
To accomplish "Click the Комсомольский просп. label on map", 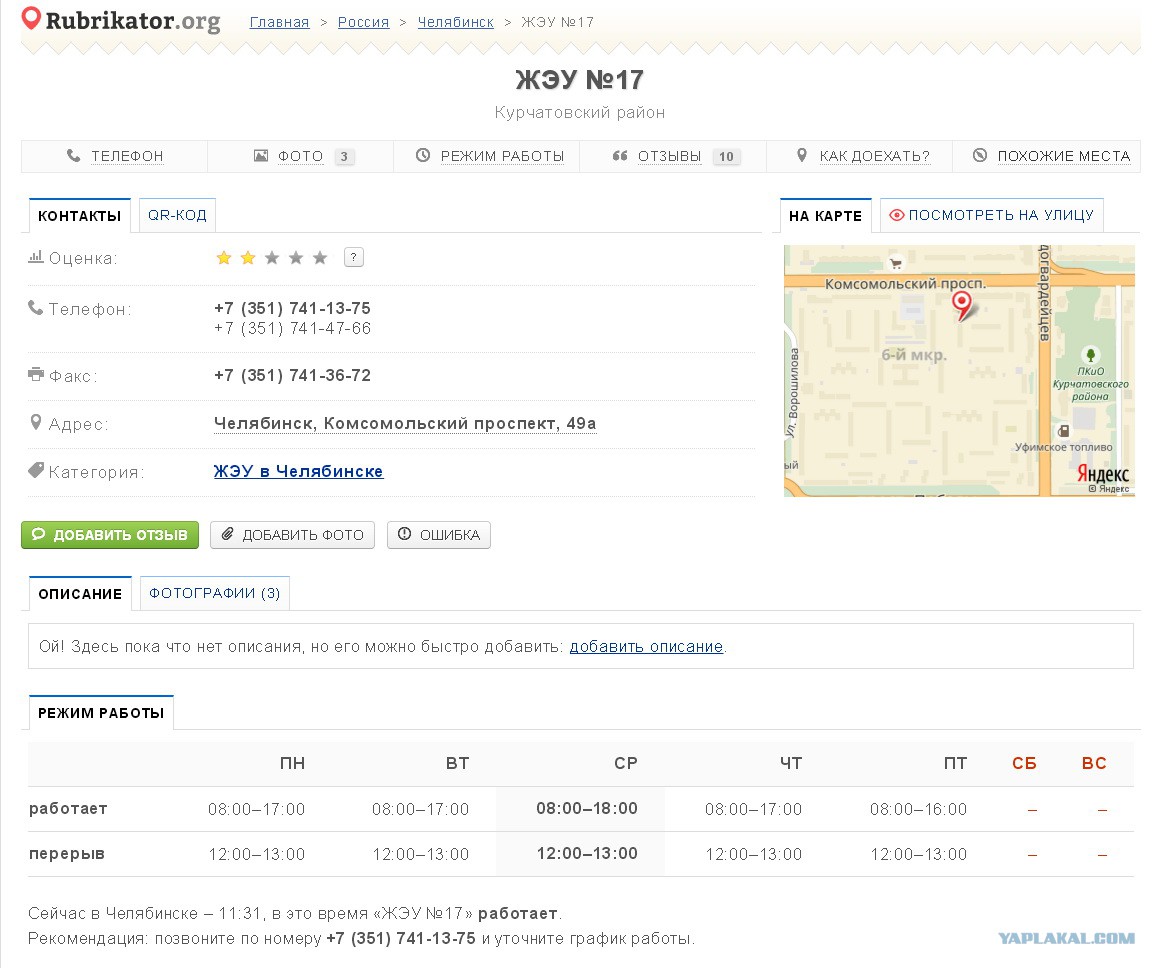I will [905, 284].
